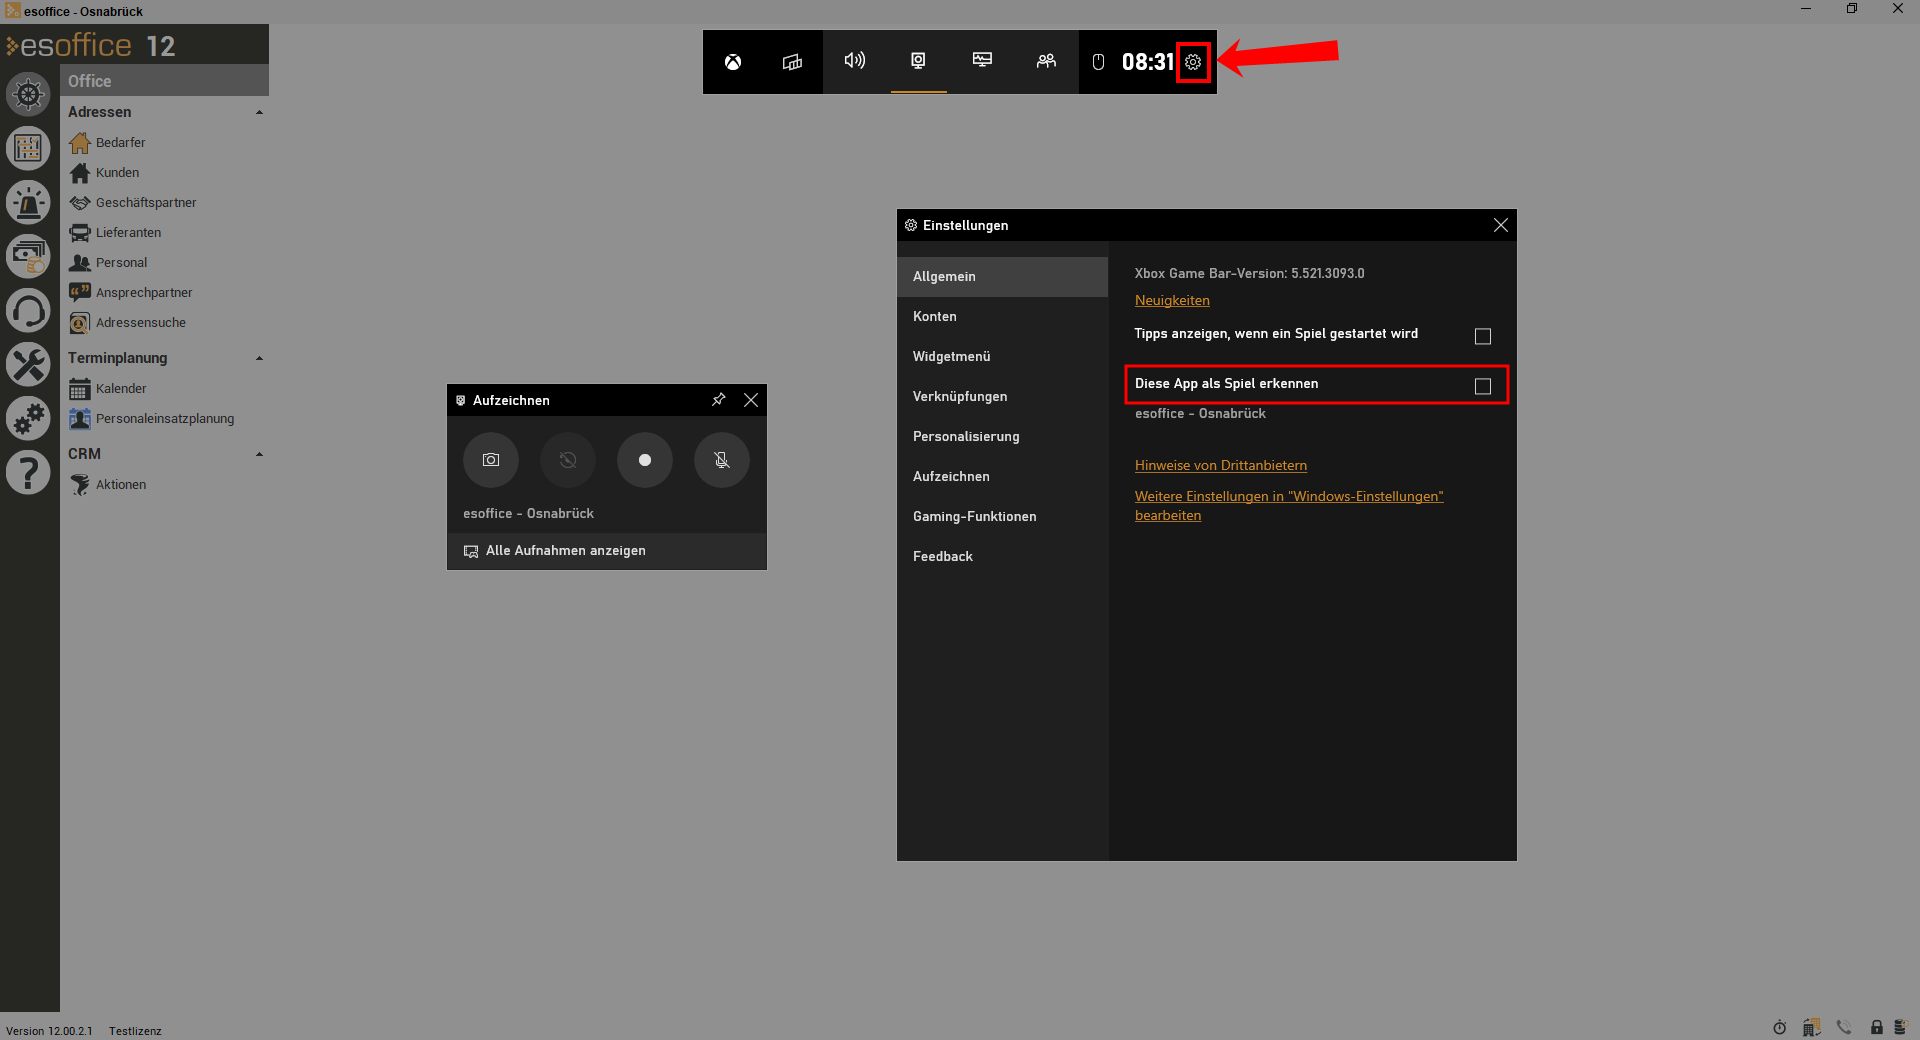The image size is (1920, 1040).
Task: Pin the Aufzeichnen widget
Action: coord(718,400)
